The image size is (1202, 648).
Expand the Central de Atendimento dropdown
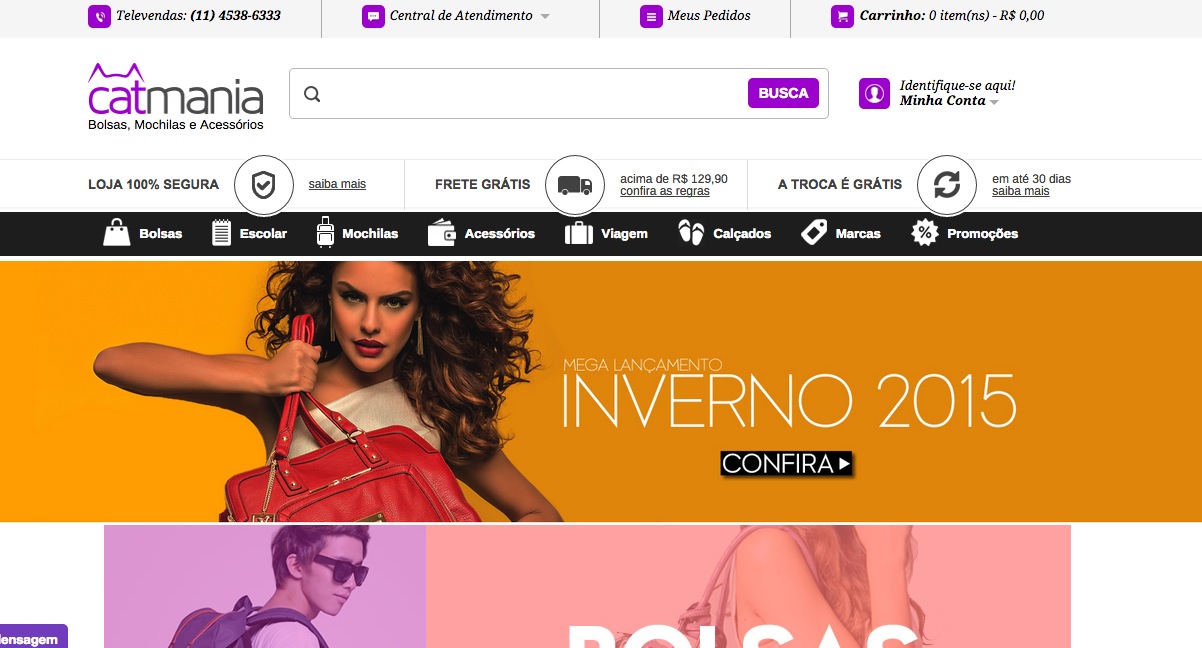[x=544, y=17]
